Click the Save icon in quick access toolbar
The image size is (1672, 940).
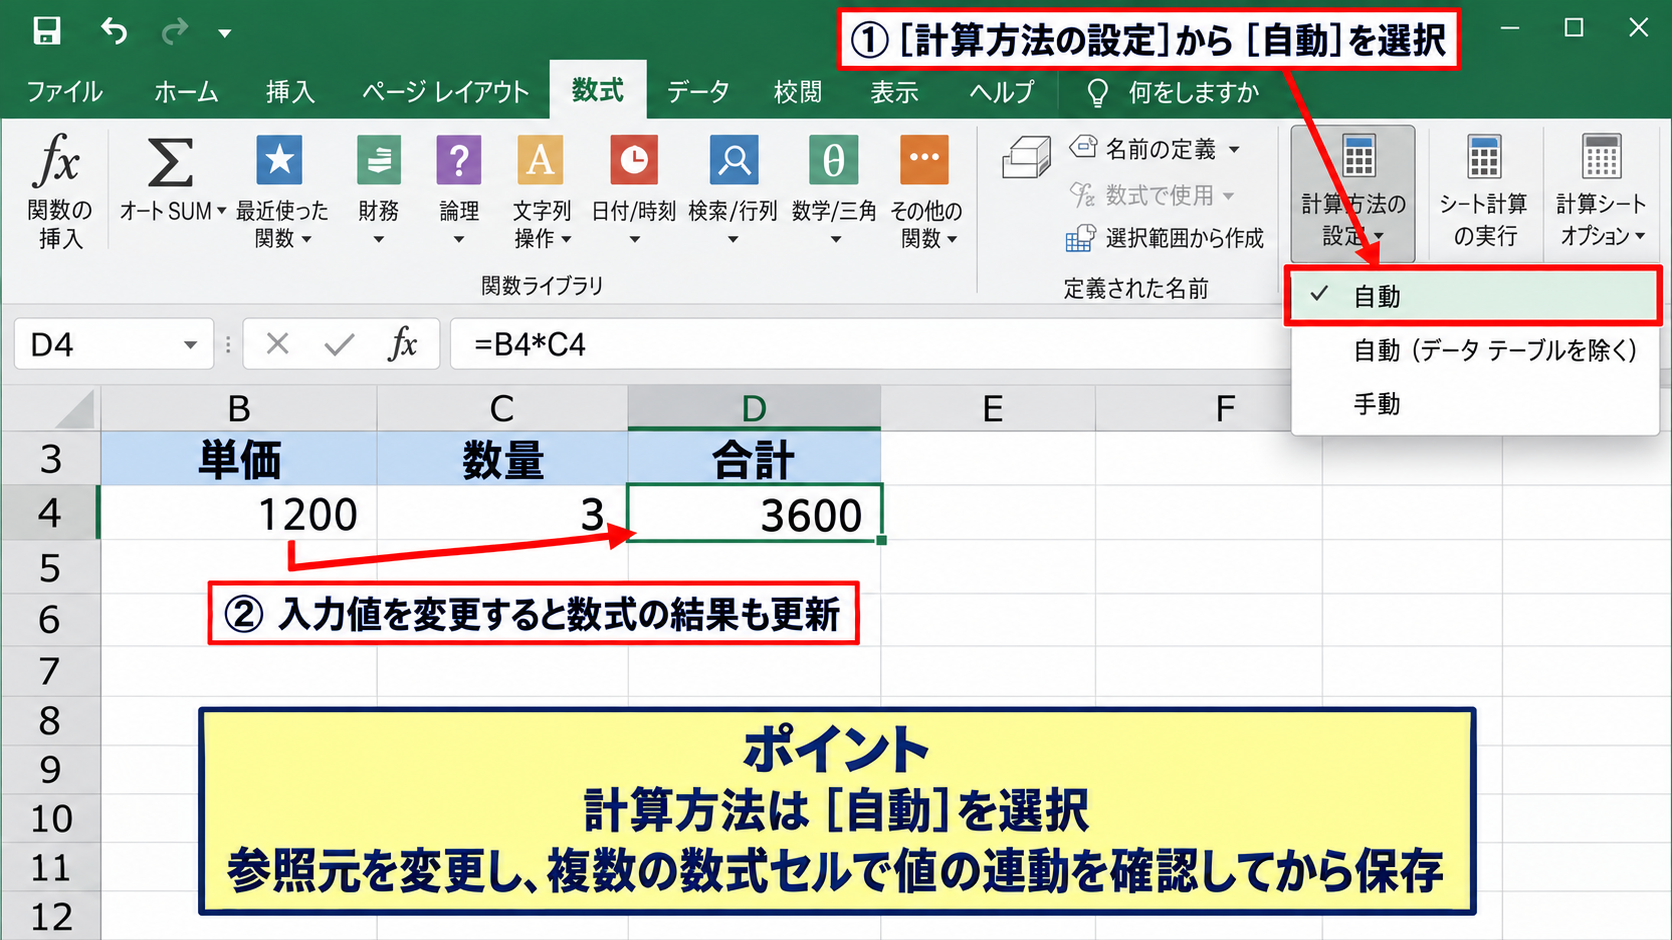pos(46,31)
